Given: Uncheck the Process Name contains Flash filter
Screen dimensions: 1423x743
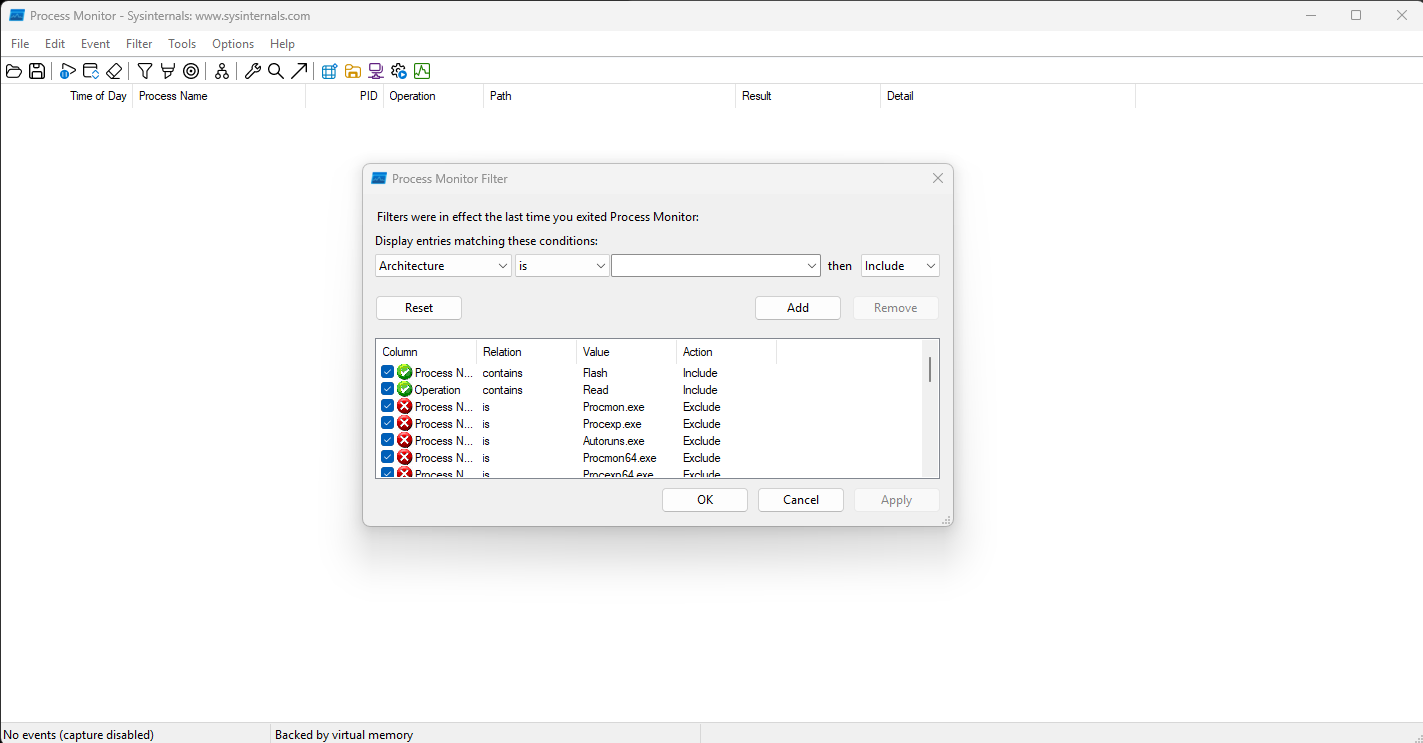Looking at the screenshot, I should [387, 372].
